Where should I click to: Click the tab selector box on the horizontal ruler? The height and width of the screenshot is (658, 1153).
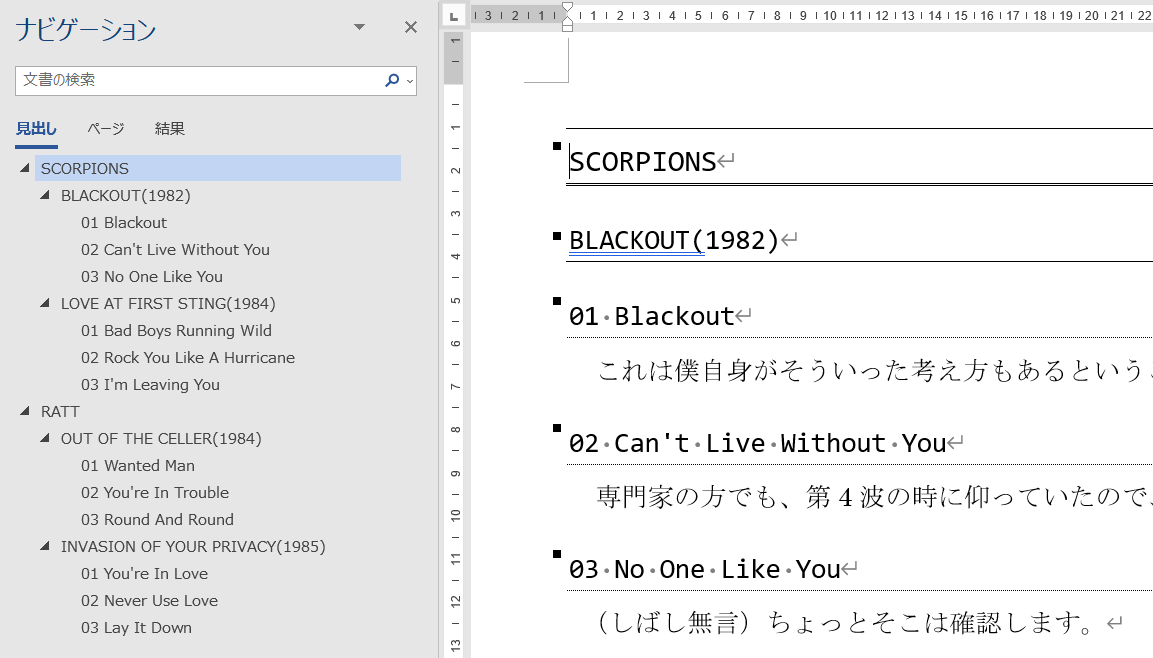pyautogui.click(x=453, y=16)
